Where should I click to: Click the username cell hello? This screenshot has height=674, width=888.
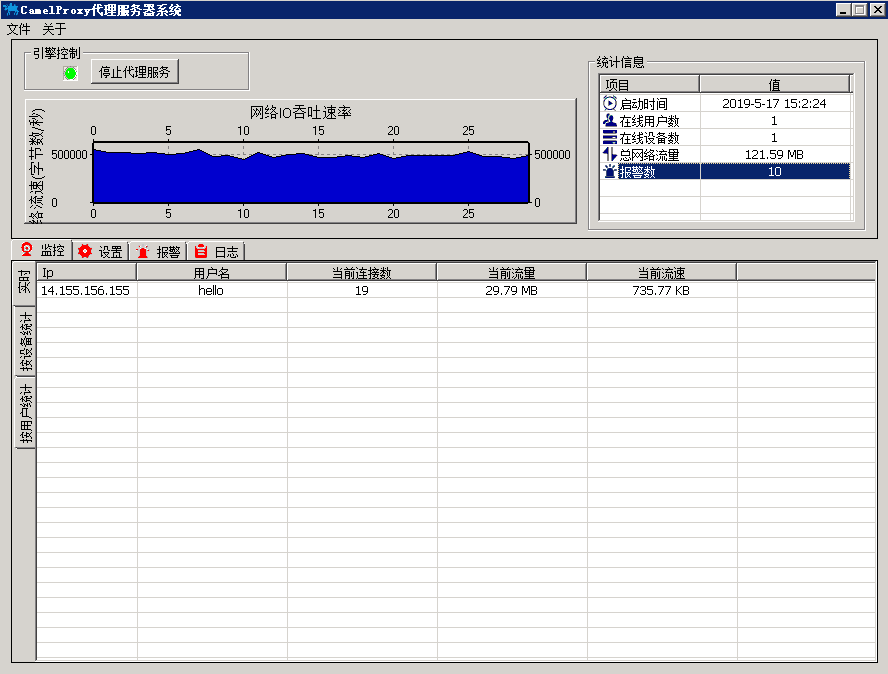(211, 291)
